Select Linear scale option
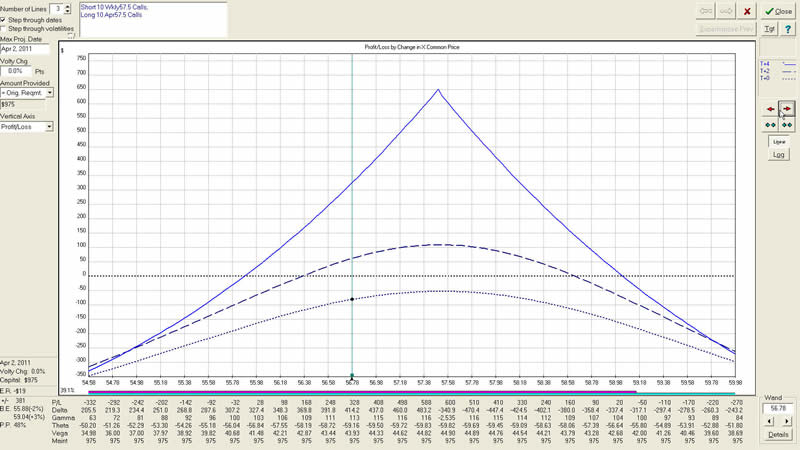The image size is (800, 450). tap(777, 143)
